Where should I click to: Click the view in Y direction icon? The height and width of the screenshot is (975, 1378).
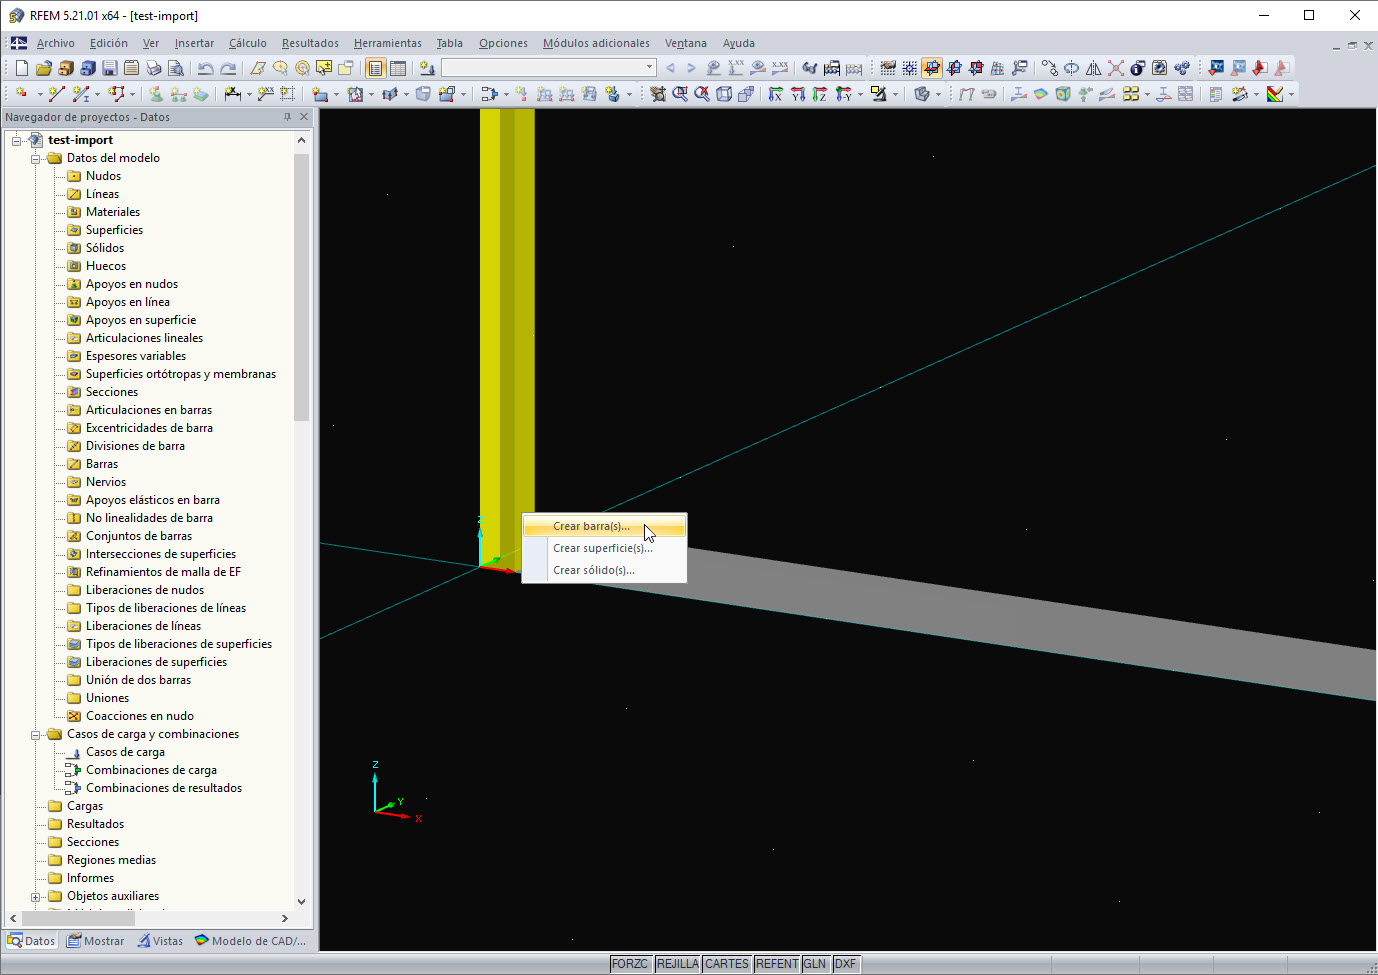(x=797, y=94)
